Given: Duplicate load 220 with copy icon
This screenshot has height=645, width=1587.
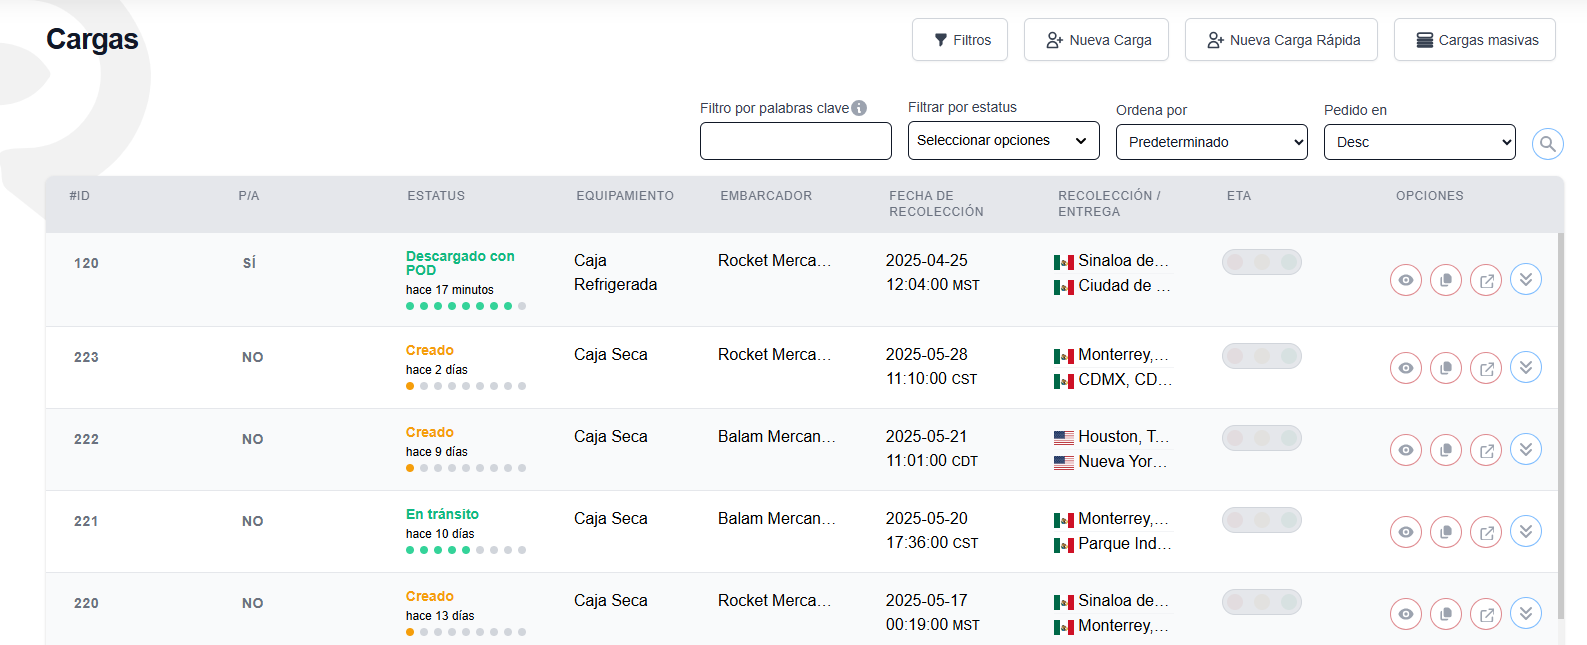Looking at the screenshot, I should [1446, 614].
